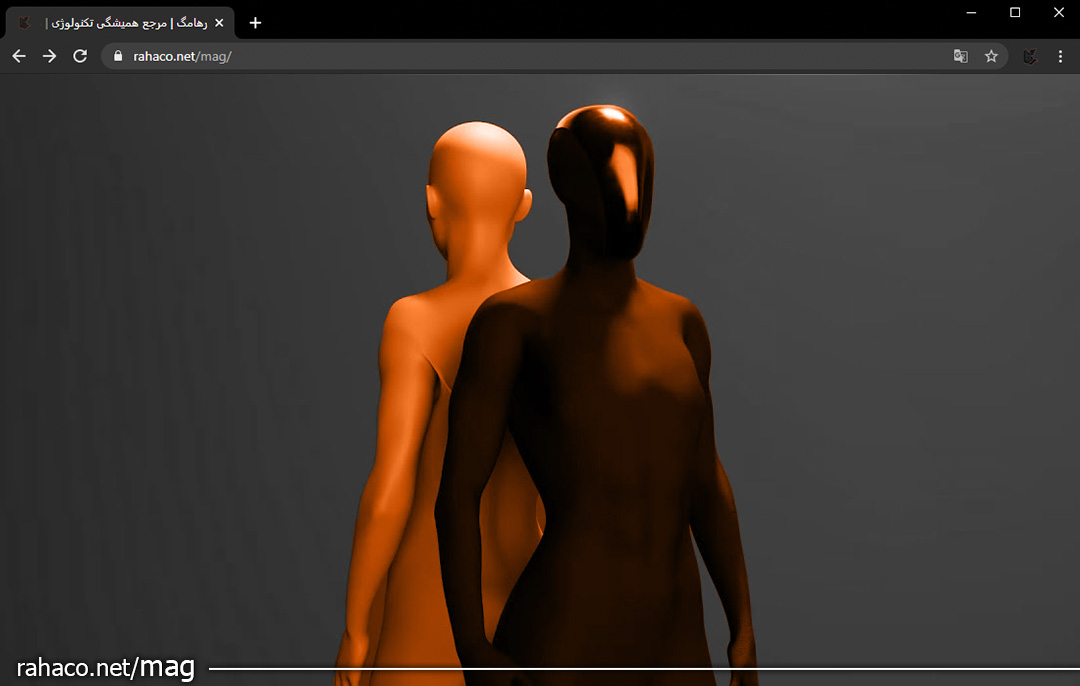
Task: Open site information via the lock icon
Action: pyautogui.click(x=119, y=56)
